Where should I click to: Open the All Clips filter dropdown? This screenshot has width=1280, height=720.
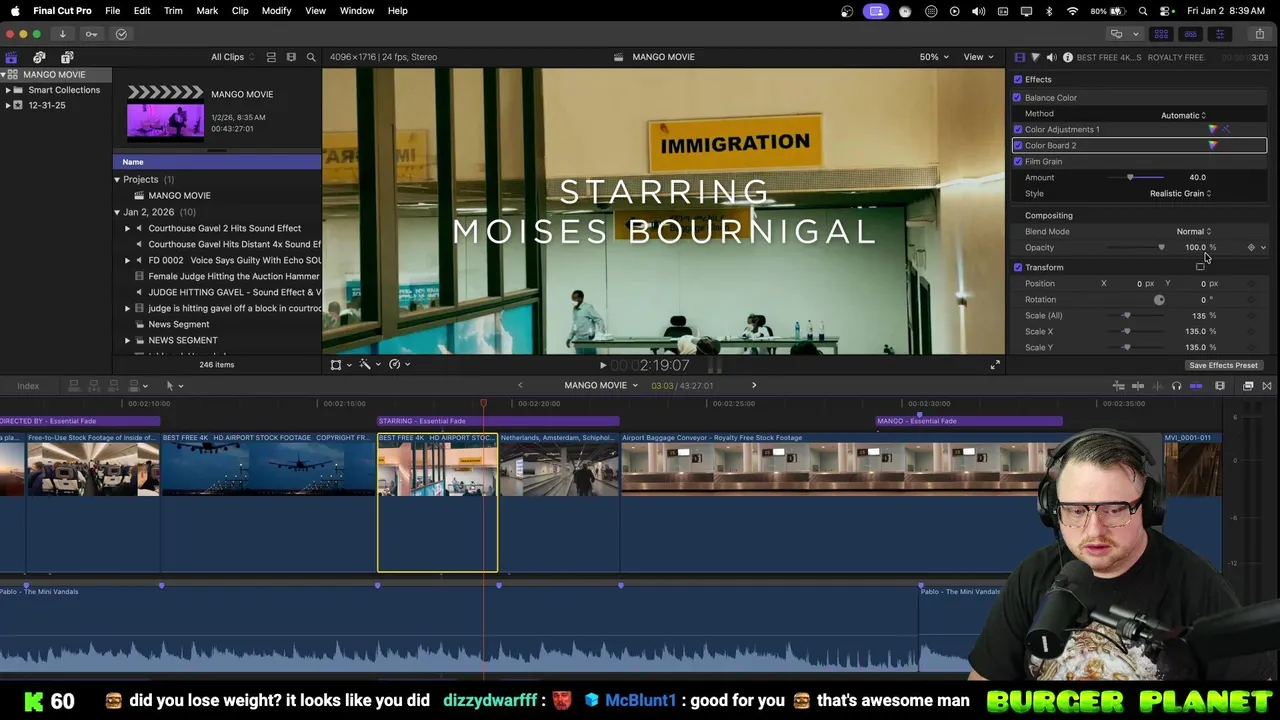[233, 57]
